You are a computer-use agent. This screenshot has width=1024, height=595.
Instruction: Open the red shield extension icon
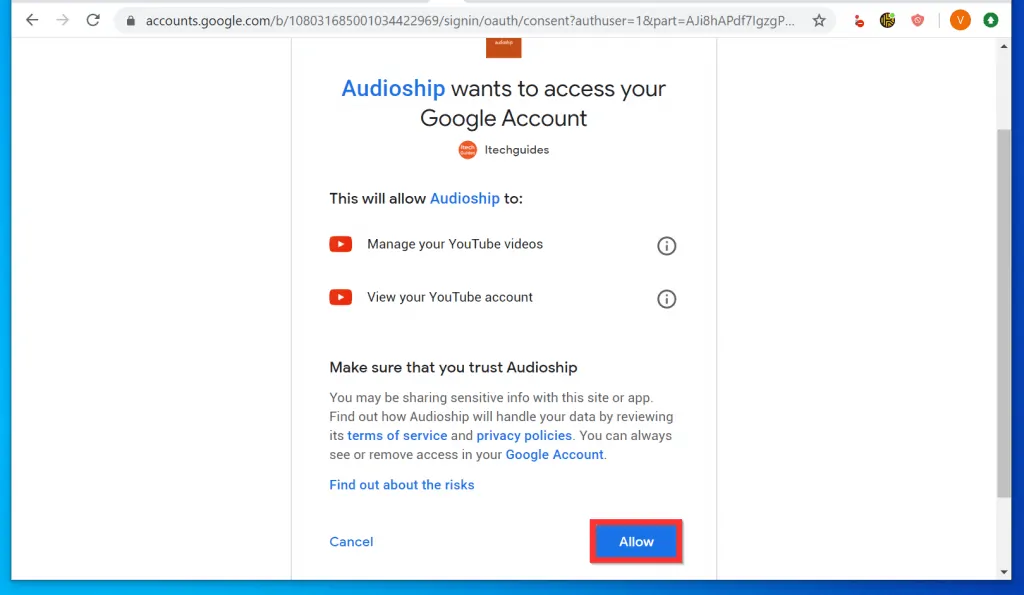pos(918,21)
